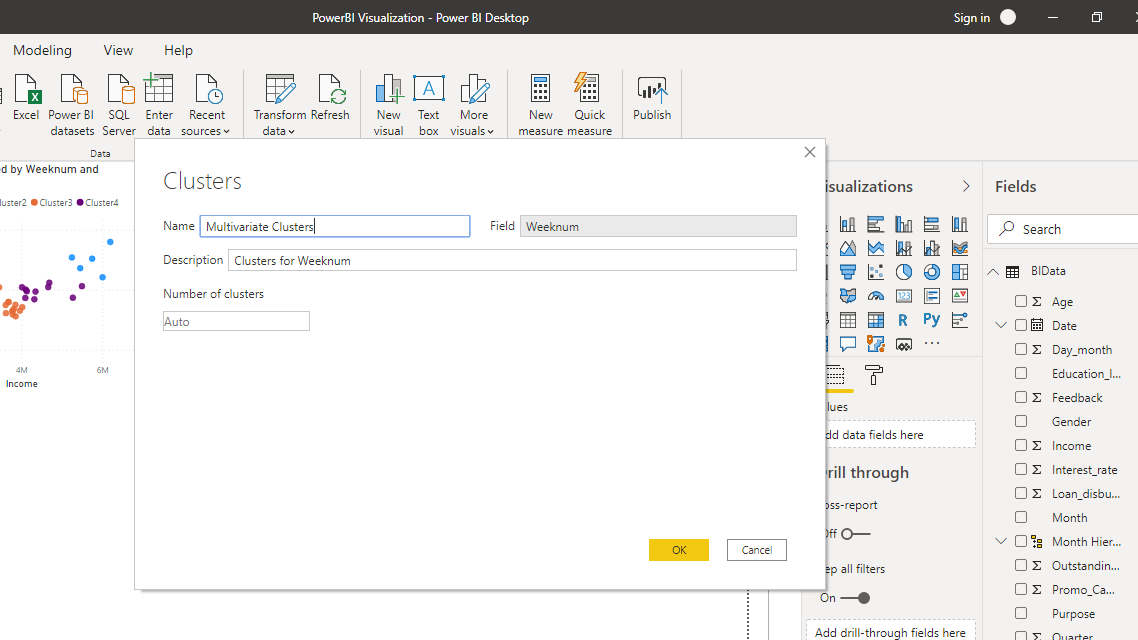
Task: Turn off Keep all filters toggle
Action: point(856,598)
